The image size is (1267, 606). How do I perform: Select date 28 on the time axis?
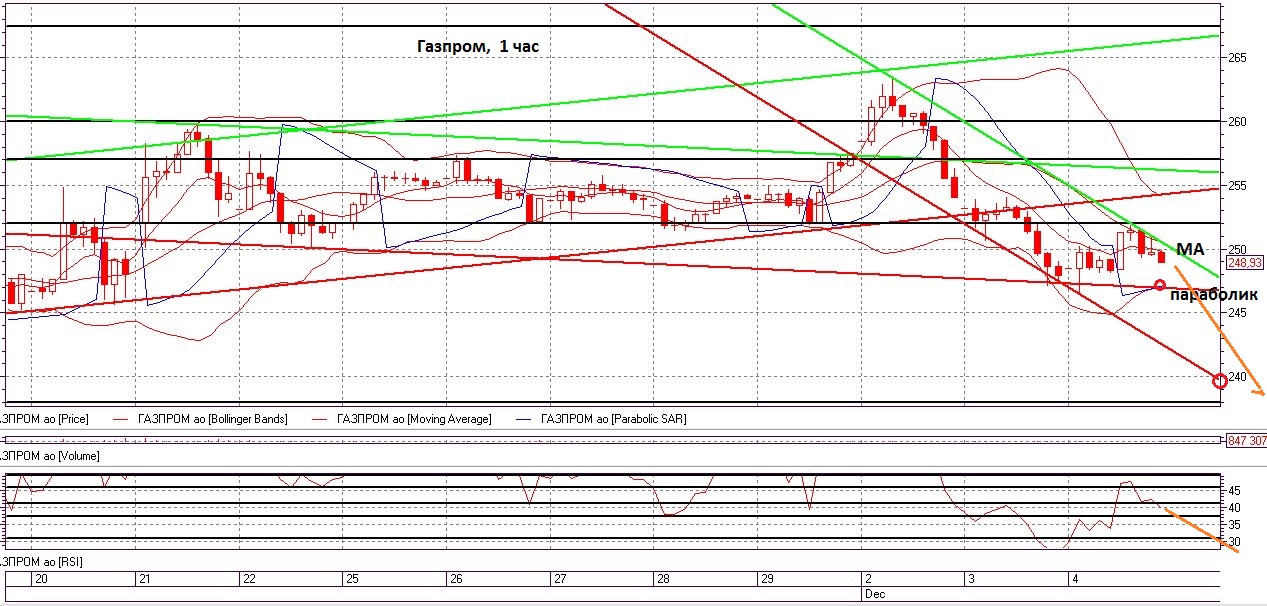tap(663, 579)
